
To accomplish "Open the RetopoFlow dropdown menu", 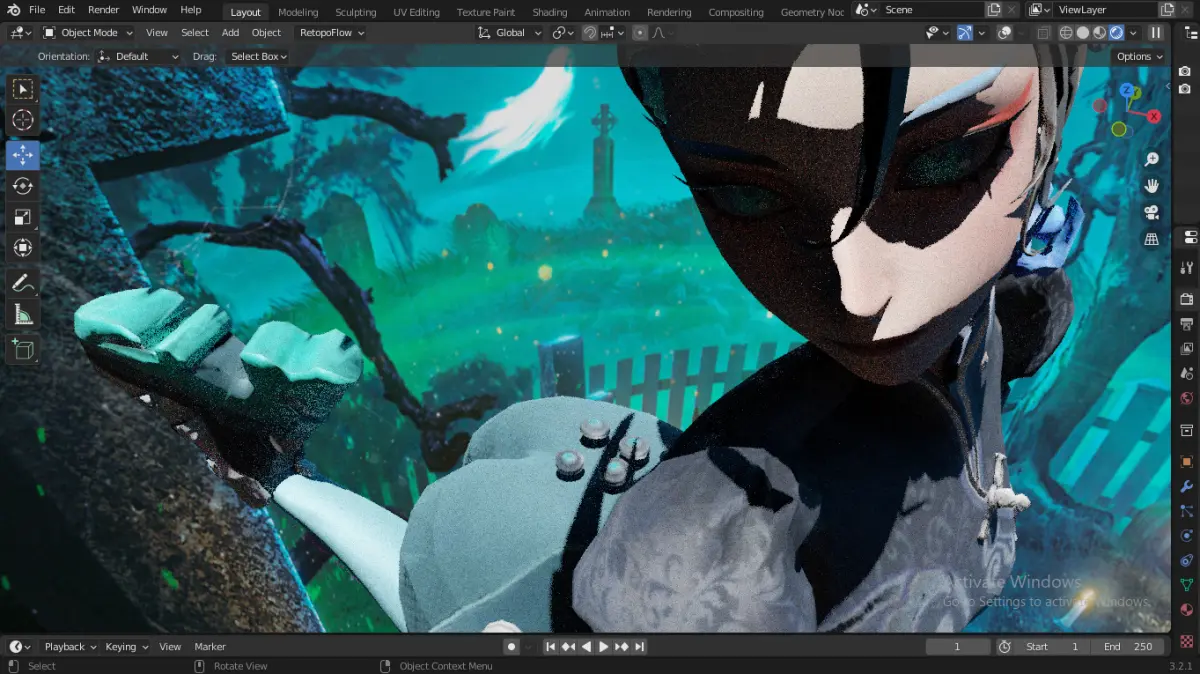I will [x=332, y=32].
